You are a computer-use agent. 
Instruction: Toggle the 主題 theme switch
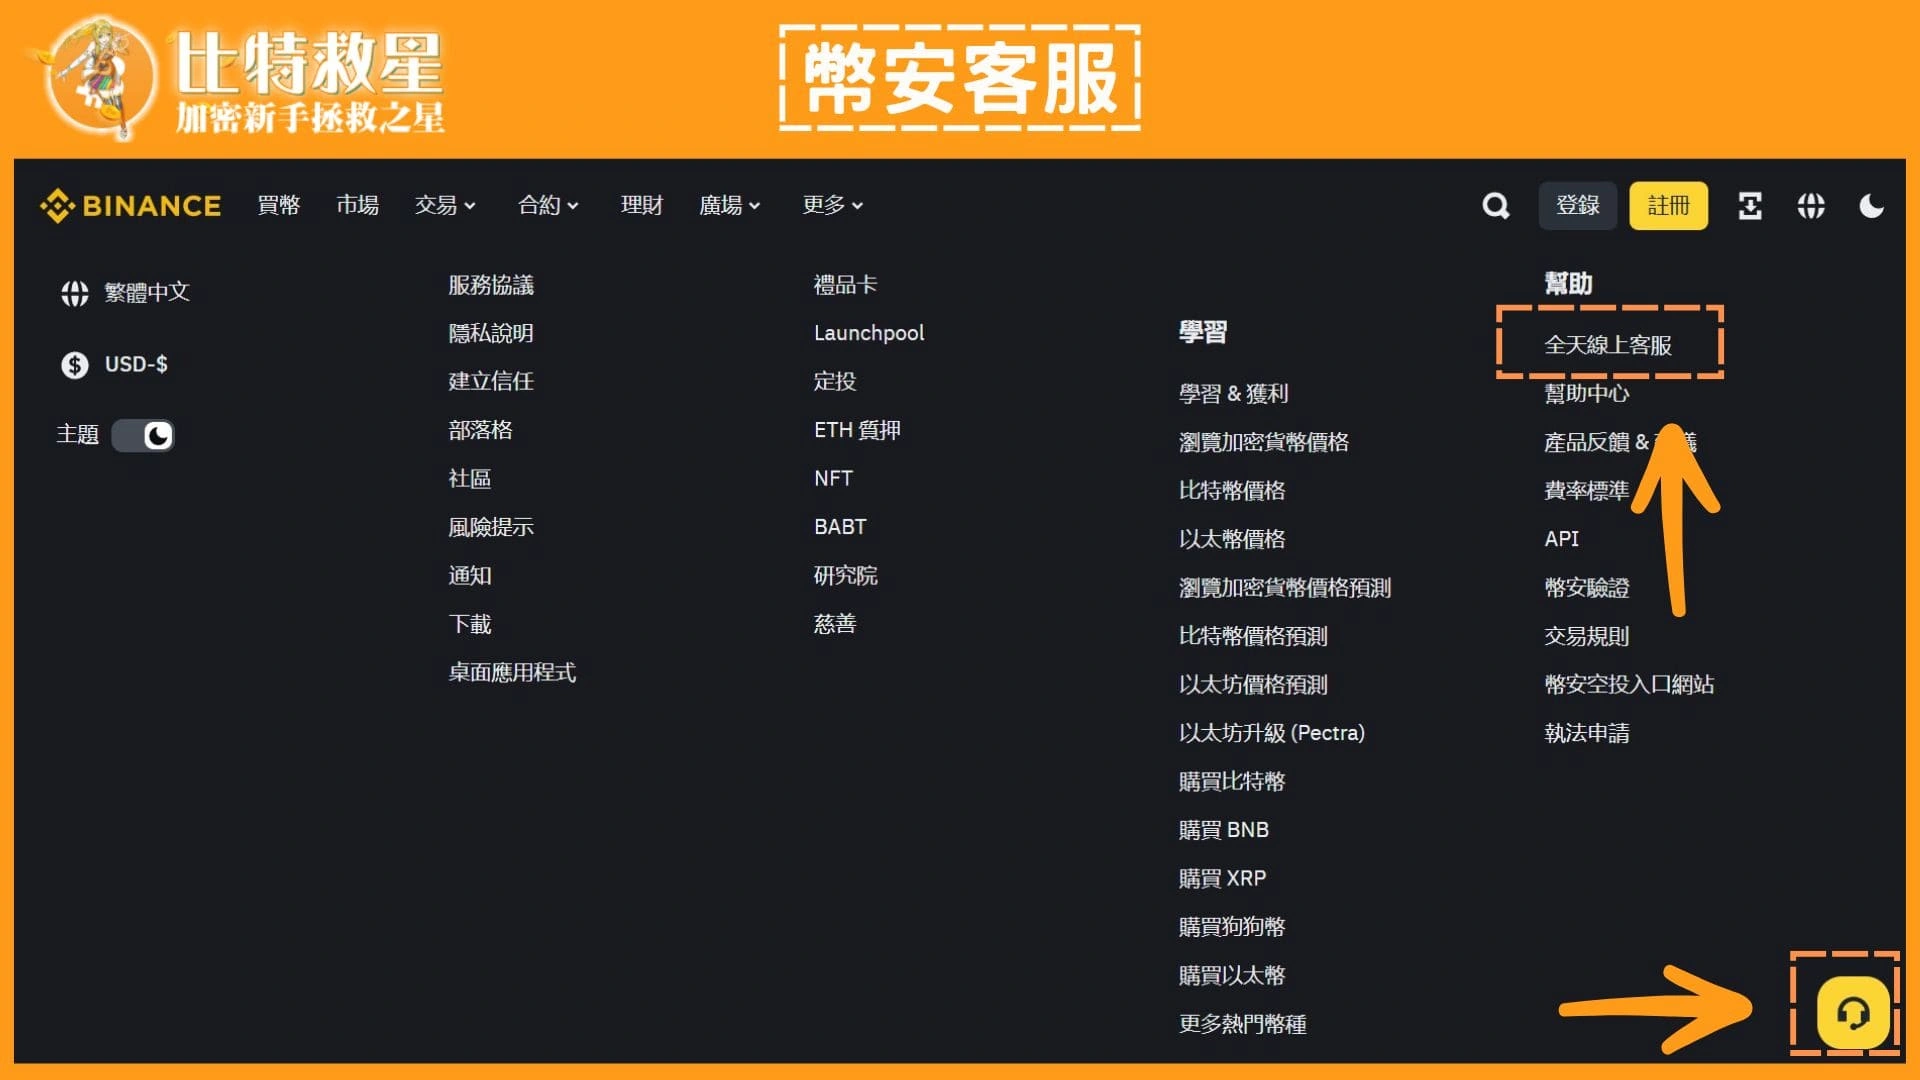pyautogui.click(x=143, y=435)
